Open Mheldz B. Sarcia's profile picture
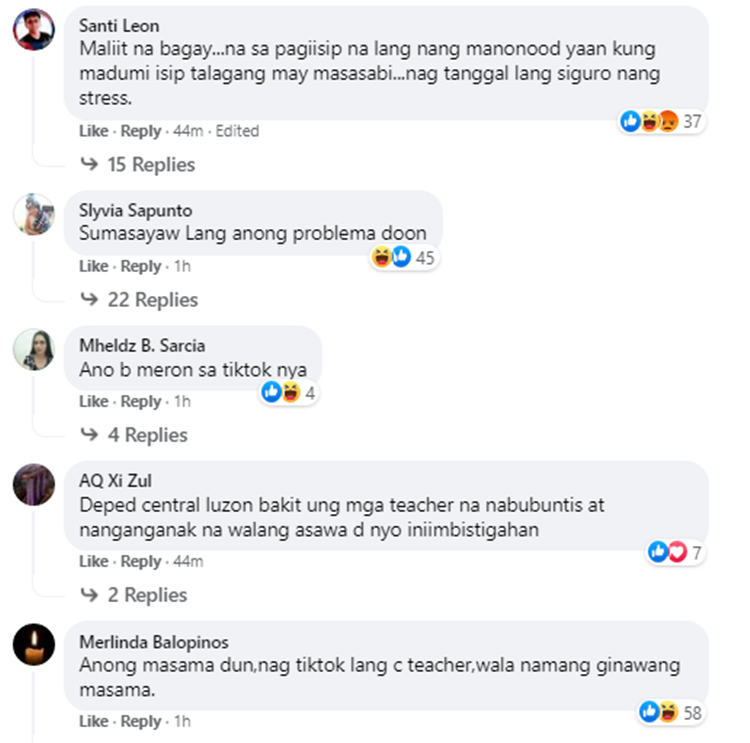Viewport: 750px width, 743px height. coord(33,349)
